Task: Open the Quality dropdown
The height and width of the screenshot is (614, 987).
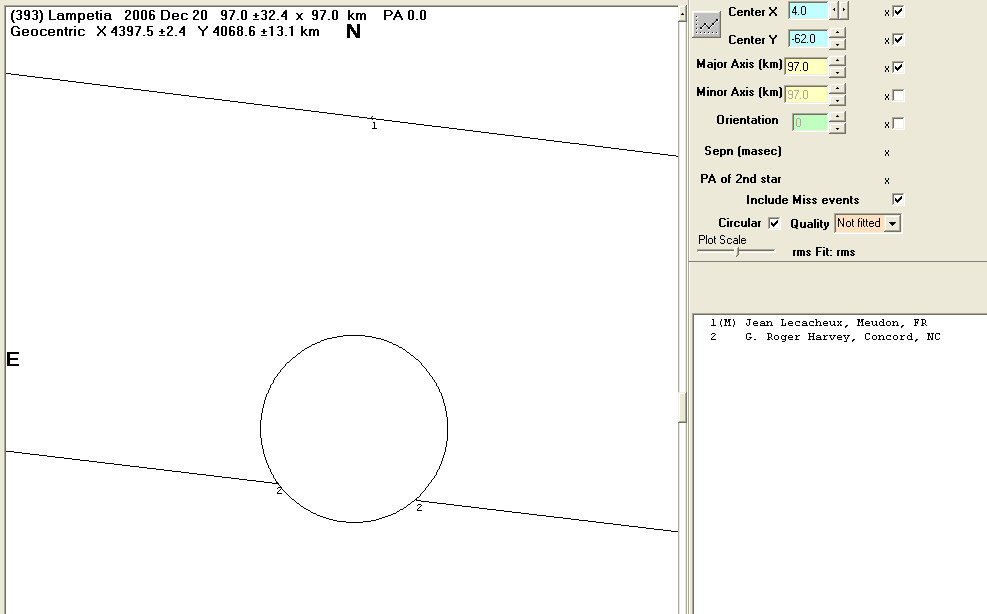Action: tap(892, 223)
